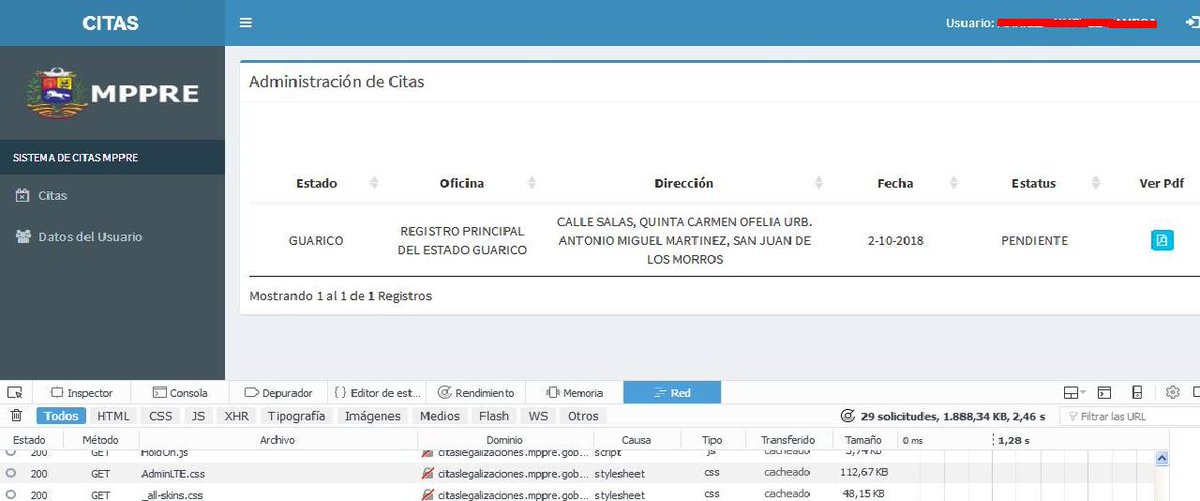
Task: Open Citas in the sidebar
Action: point(112,196)
